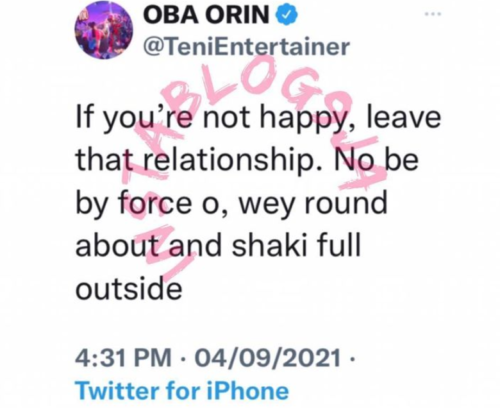Open the @TeniEntertainer handle

(x=247, y=47)
